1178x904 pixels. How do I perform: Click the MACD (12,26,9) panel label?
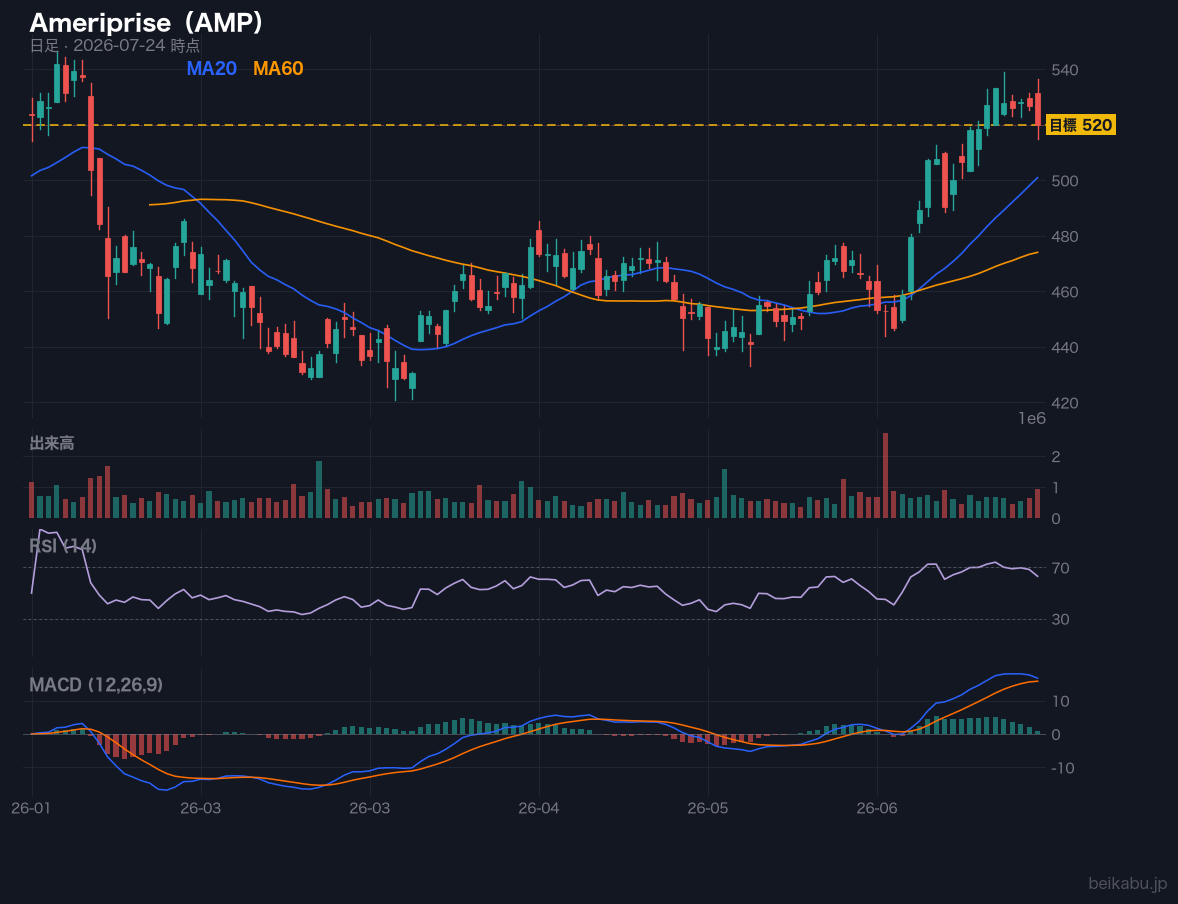pyautogui.click(x=96, y=685)
